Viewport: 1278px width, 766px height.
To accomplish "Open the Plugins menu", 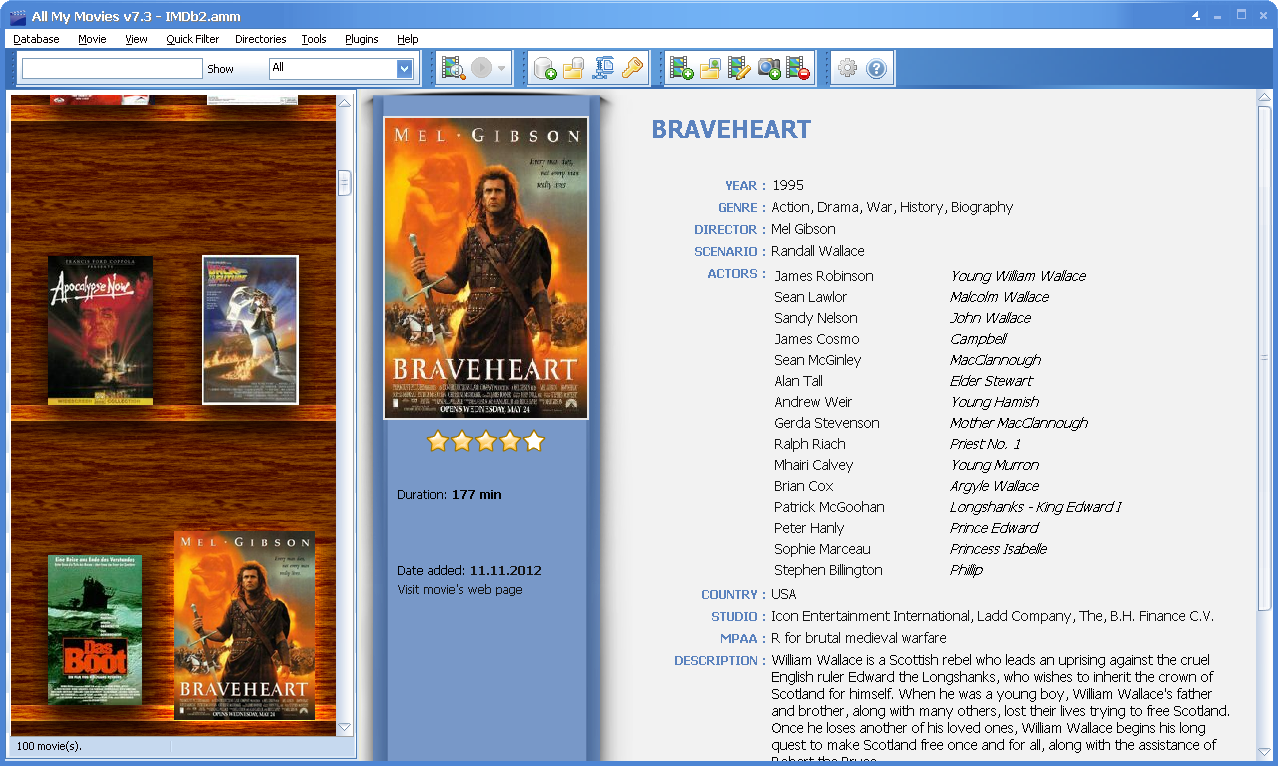I will [362, 39].
